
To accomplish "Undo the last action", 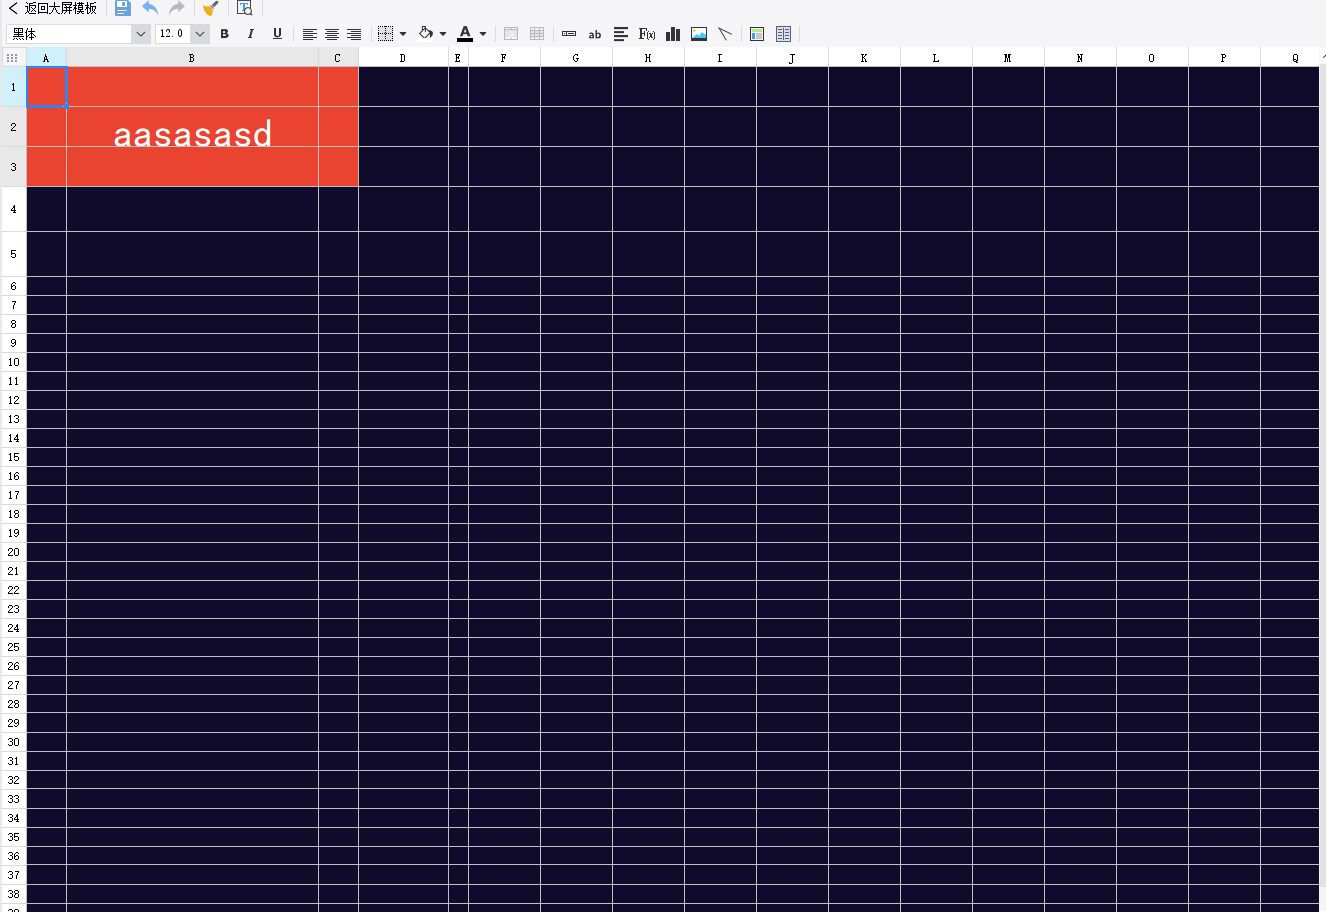I will coord(150,8).
